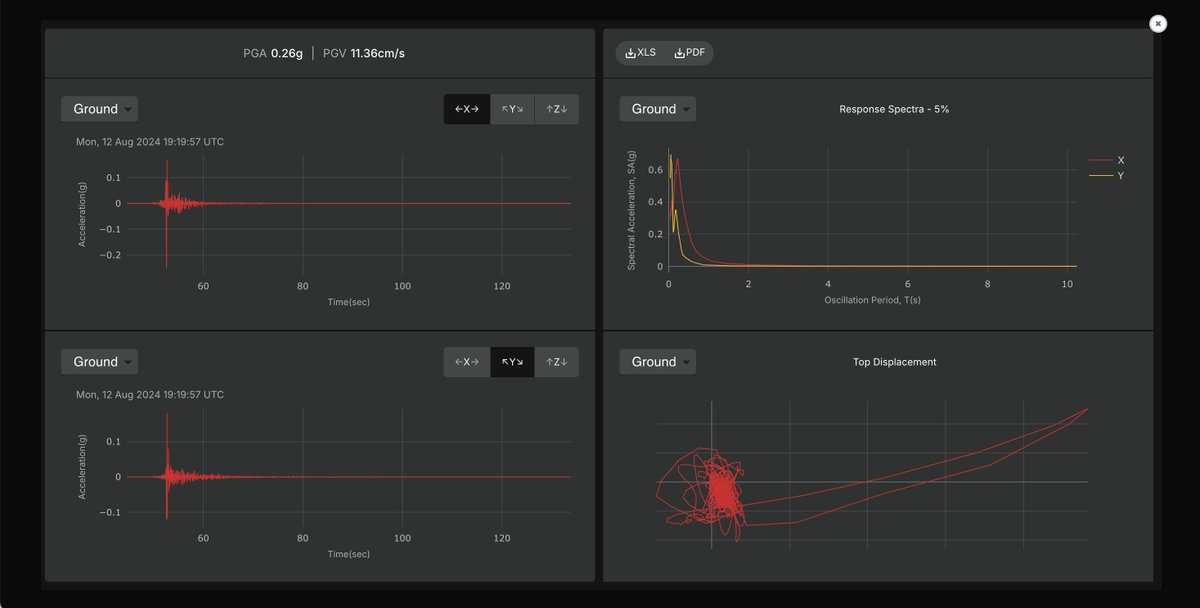Click the acceleration spike in the bottom chart

[166, 468]
